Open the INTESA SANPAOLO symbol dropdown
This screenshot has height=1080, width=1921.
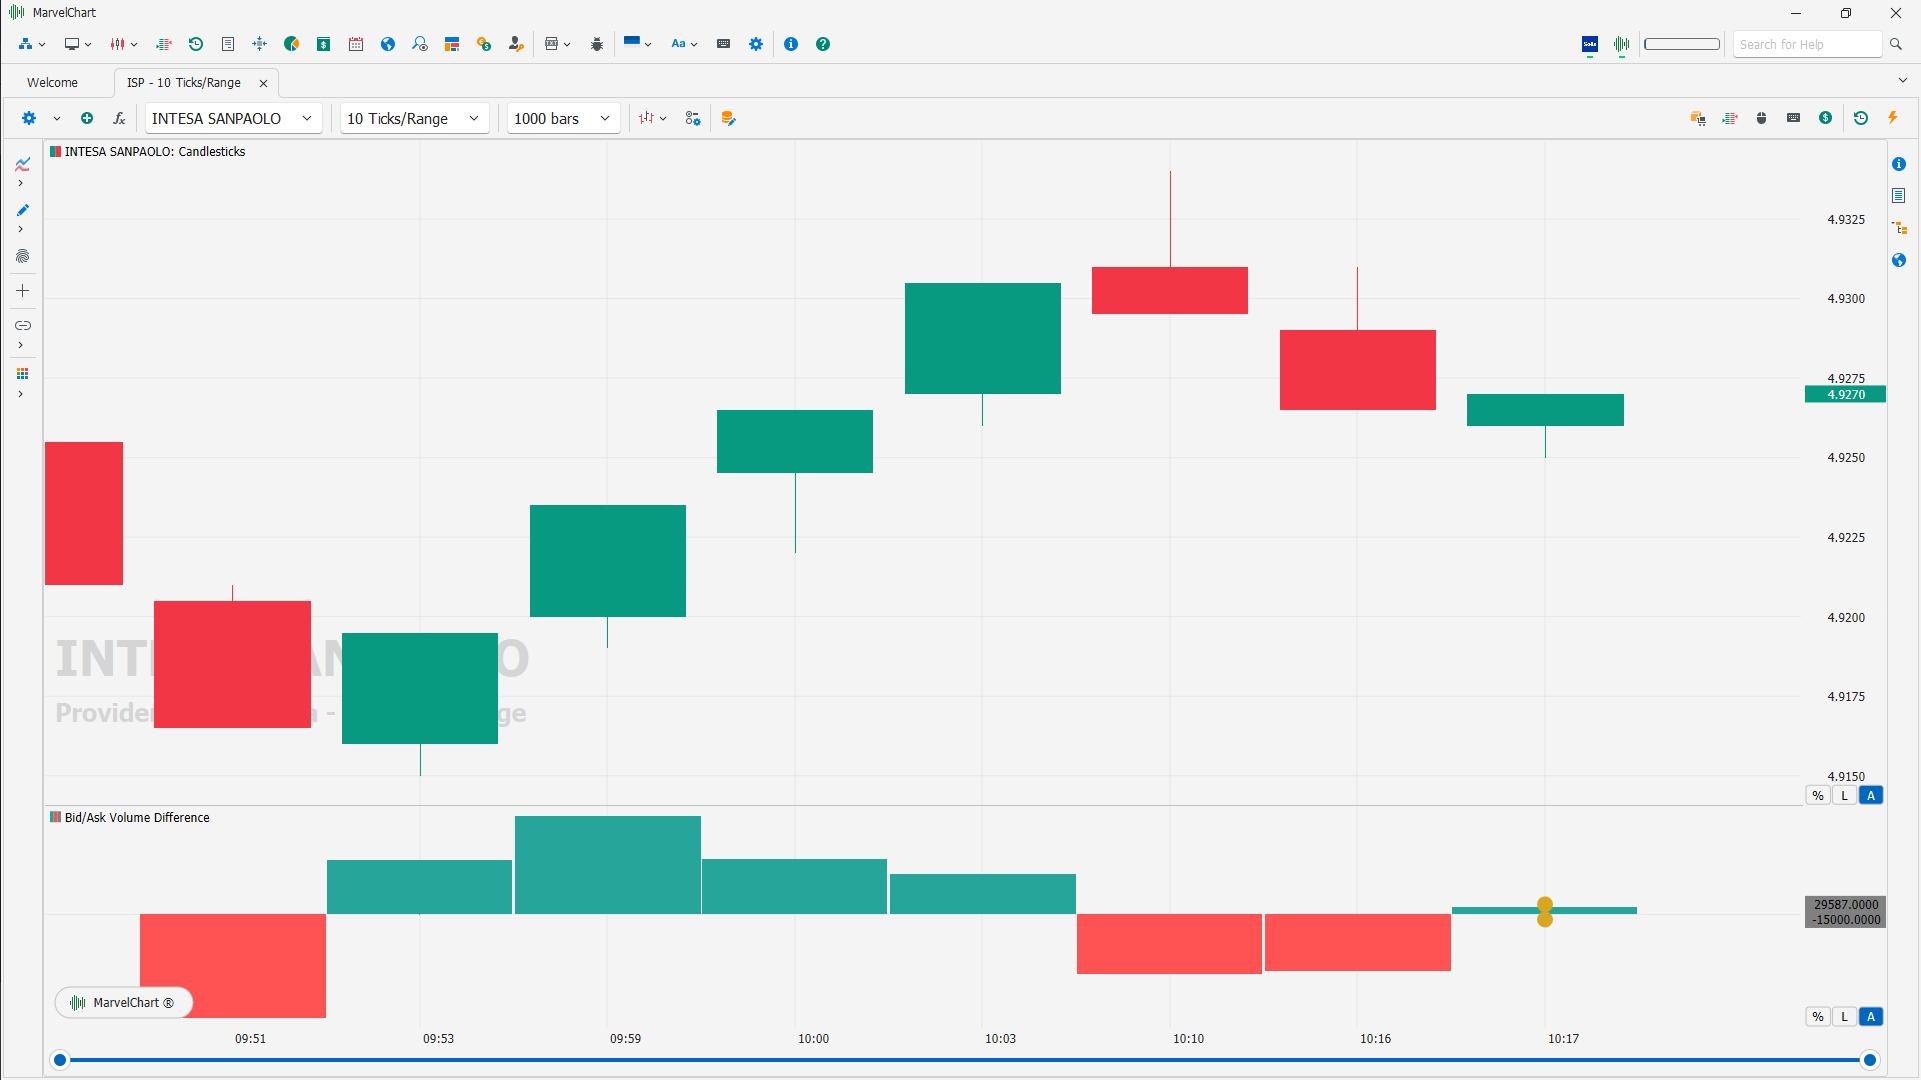pos(232,118)
